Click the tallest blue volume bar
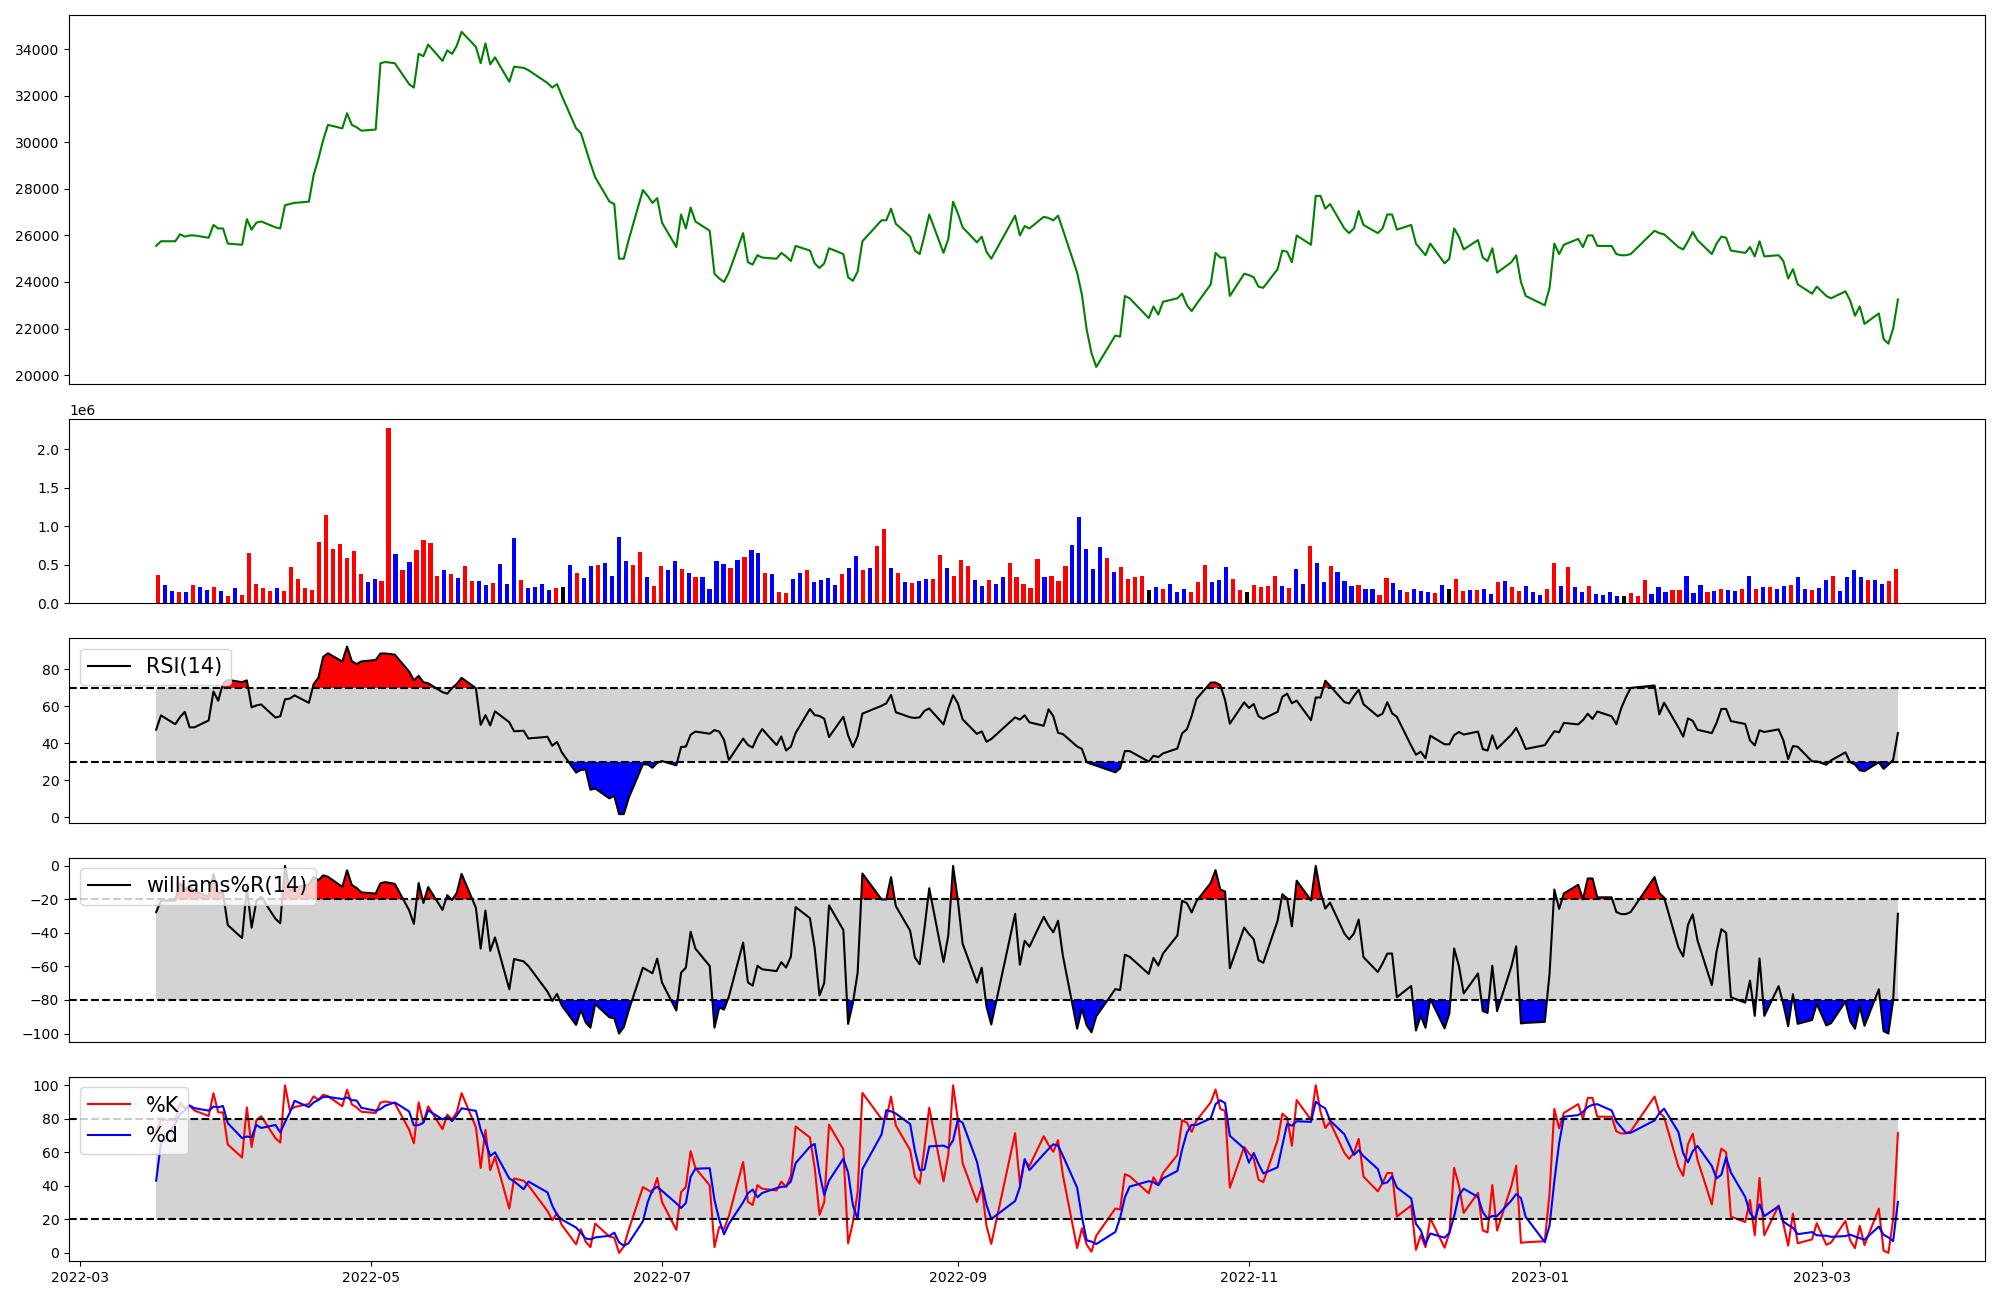The width and height of the screenshot is (2000, 1300). pyautogui.click(x=1079, y=560)
